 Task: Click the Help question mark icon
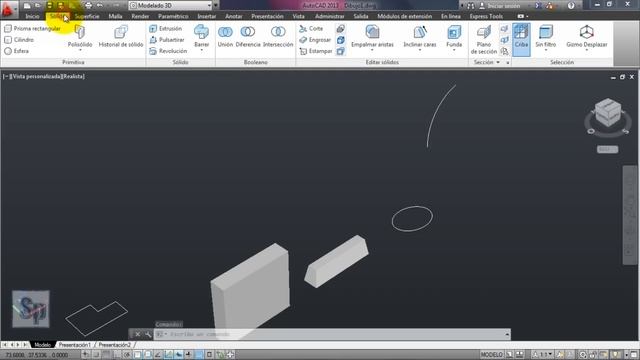click(571, 5)
